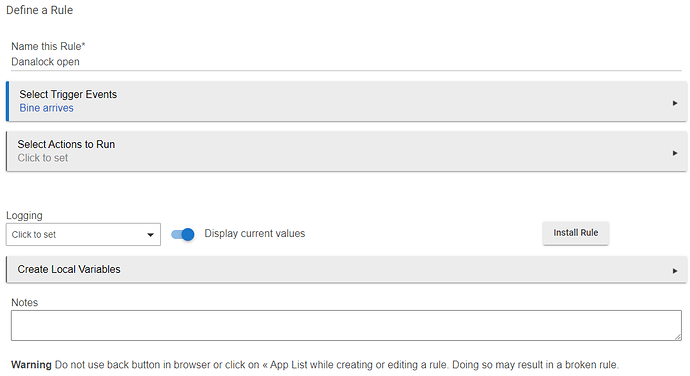Click the 'Define a Rule' page heading
Screen dimensions: 690x376
click(x=40, y=10)
